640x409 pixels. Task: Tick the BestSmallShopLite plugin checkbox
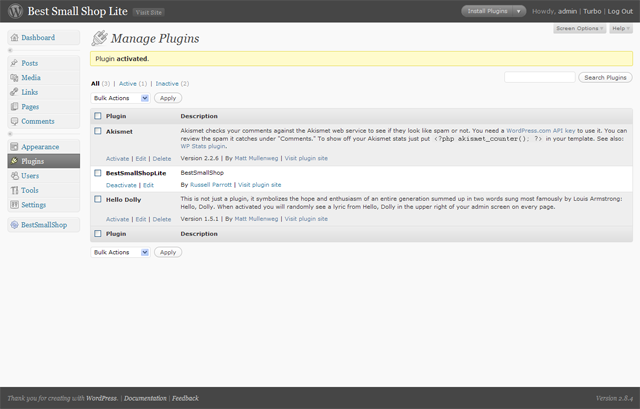pos(98,173)
